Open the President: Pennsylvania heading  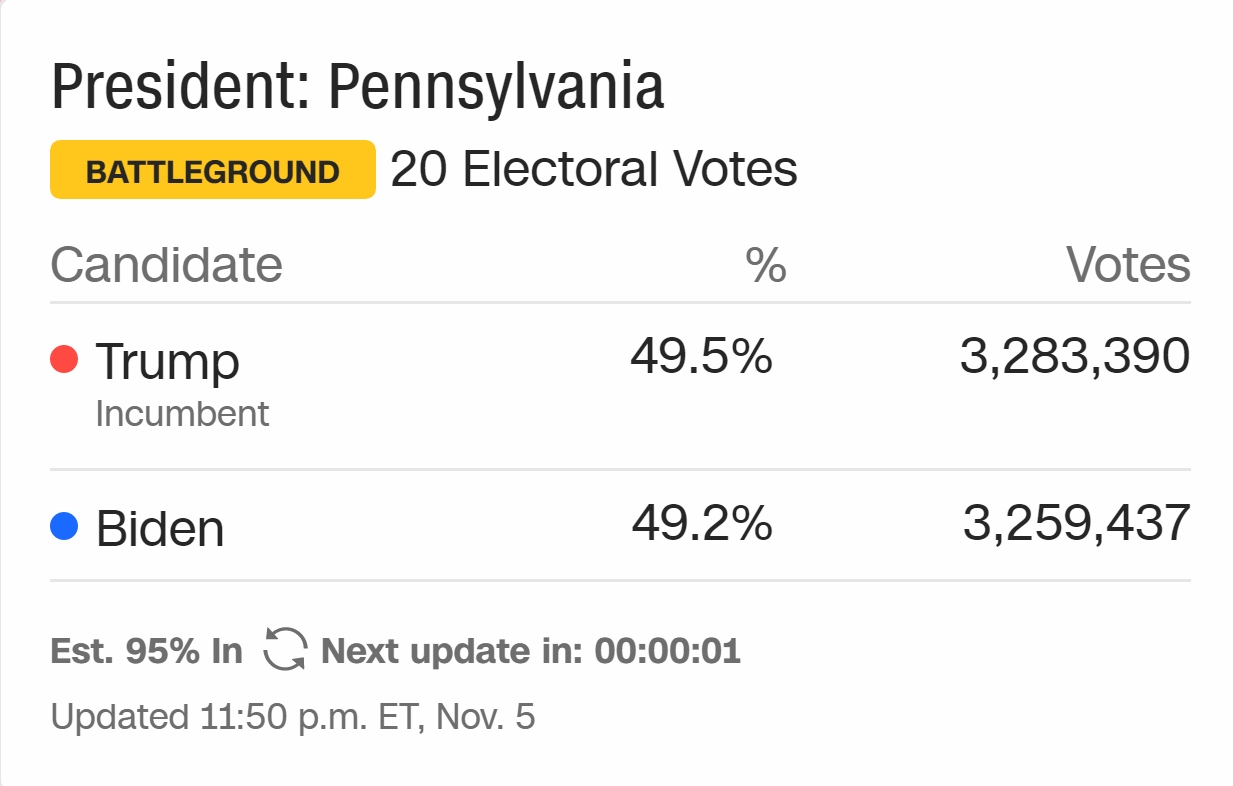point(358,87)
